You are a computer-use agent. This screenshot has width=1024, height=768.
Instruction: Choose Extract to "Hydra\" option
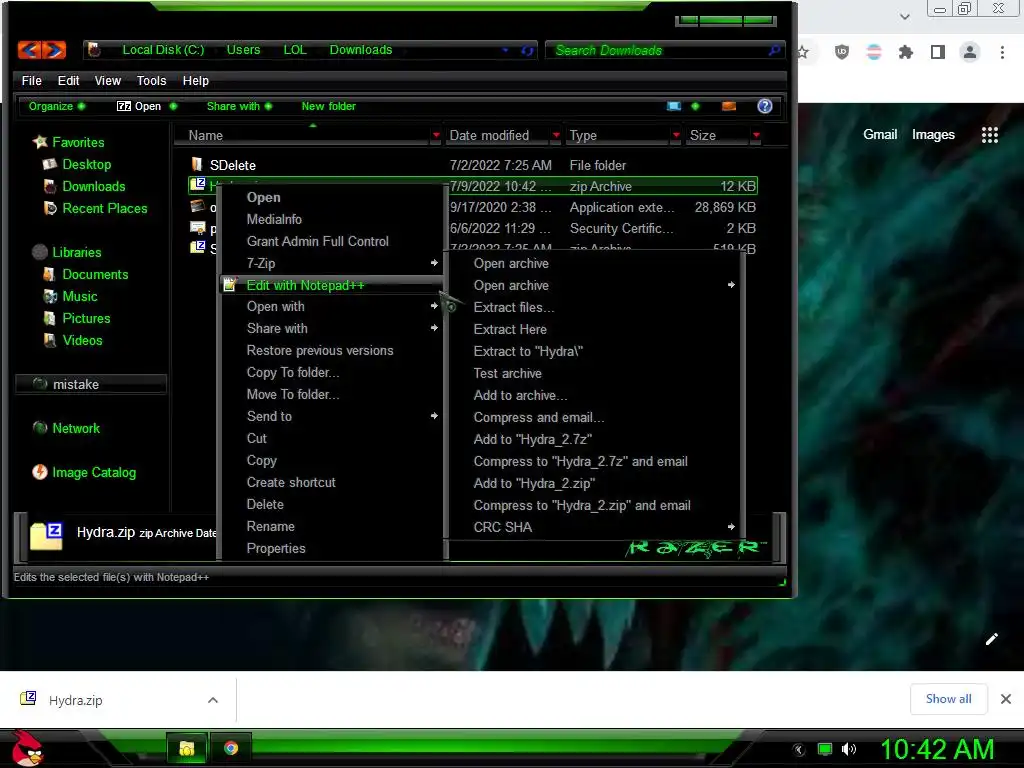pos(593,351)
